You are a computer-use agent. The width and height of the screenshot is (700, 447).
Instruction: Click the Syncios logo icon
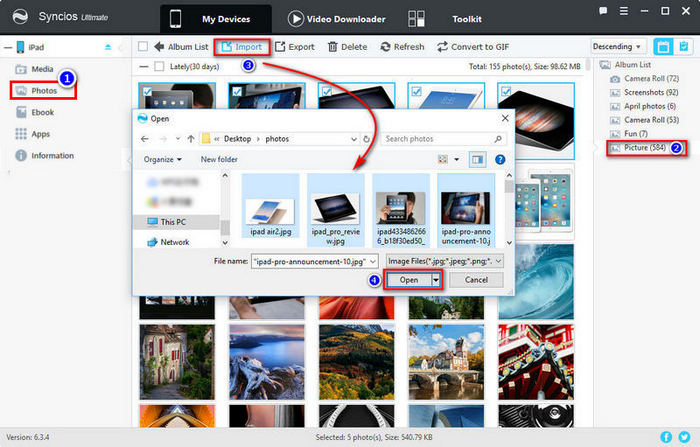pos(20,17)
